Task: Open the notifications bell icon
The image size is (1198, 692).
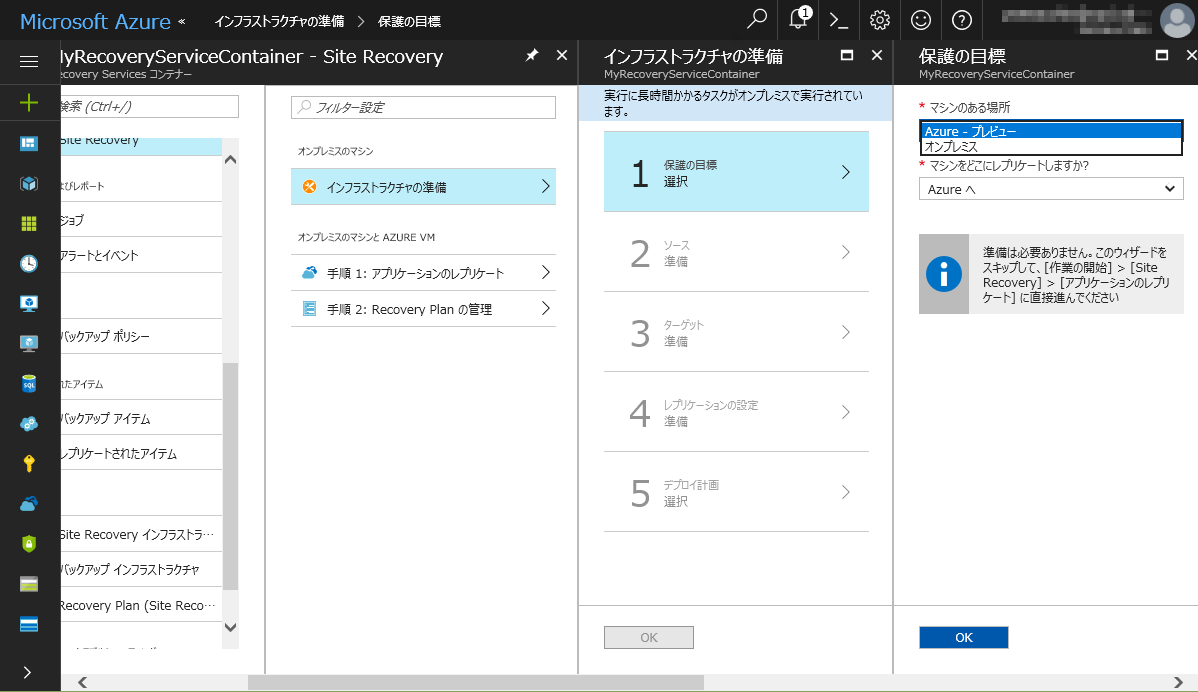Action: click(798, 20)
